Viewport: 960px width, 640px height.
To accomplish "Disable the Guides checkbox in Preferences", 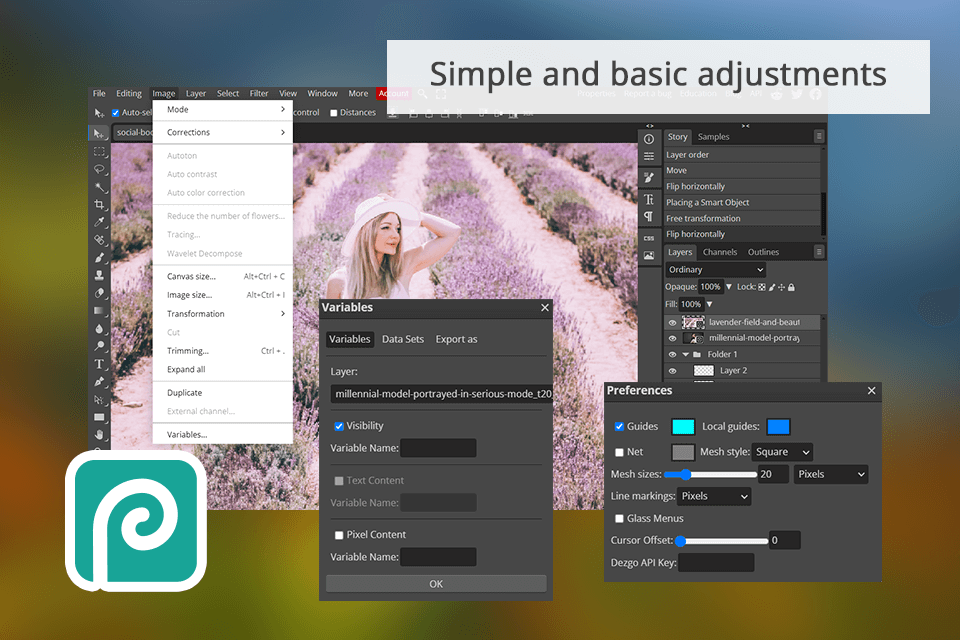I will [619, 427].
